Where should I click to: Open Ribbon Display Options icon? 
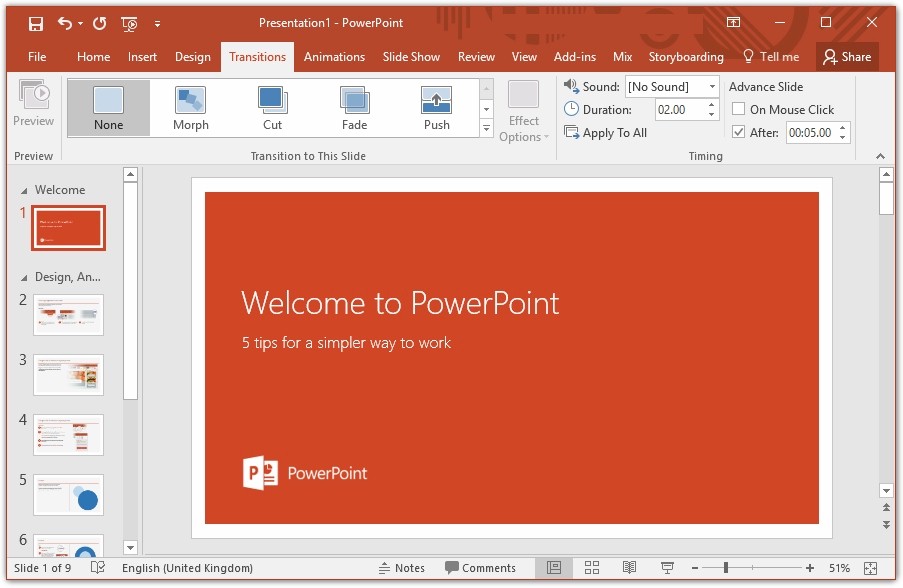[733, 22]
